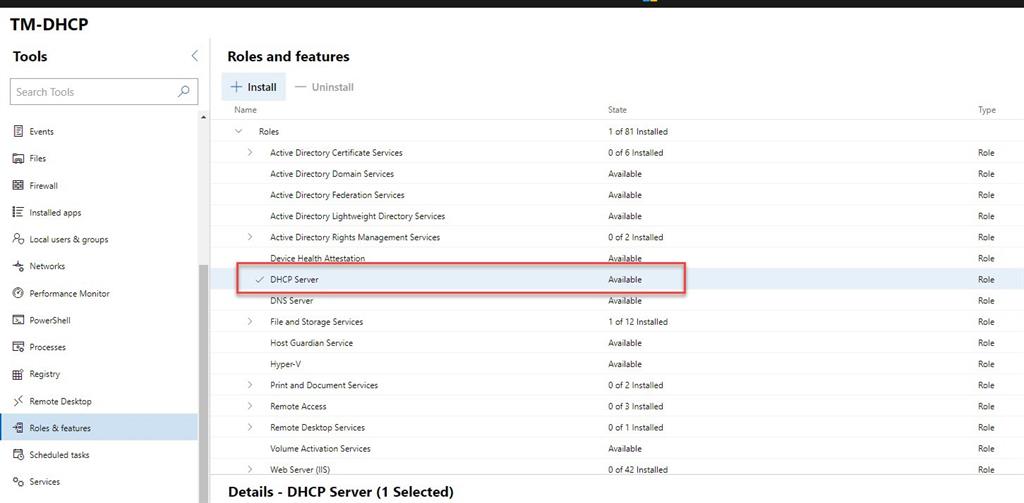Uncheck the DHCP Server row checkmark
The height and width of the screenshot is (503, 1024).
pos(260,280)
